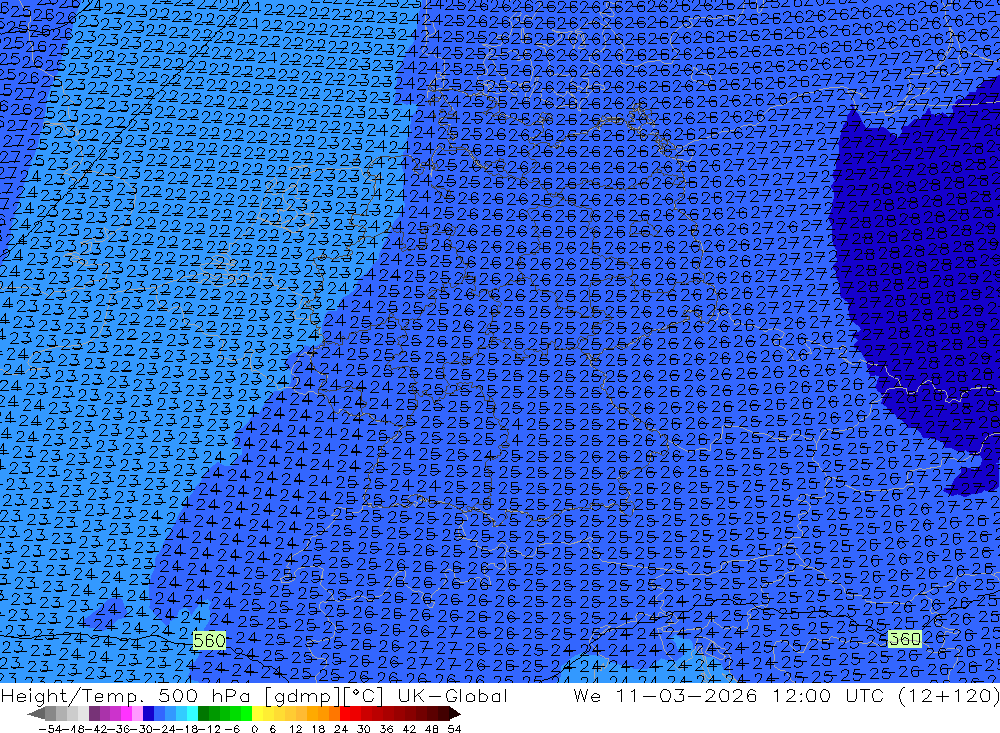The image size is (1000, 733).
Task: Click the dark maroon right arrow of color scale
Action: point(455,714)
